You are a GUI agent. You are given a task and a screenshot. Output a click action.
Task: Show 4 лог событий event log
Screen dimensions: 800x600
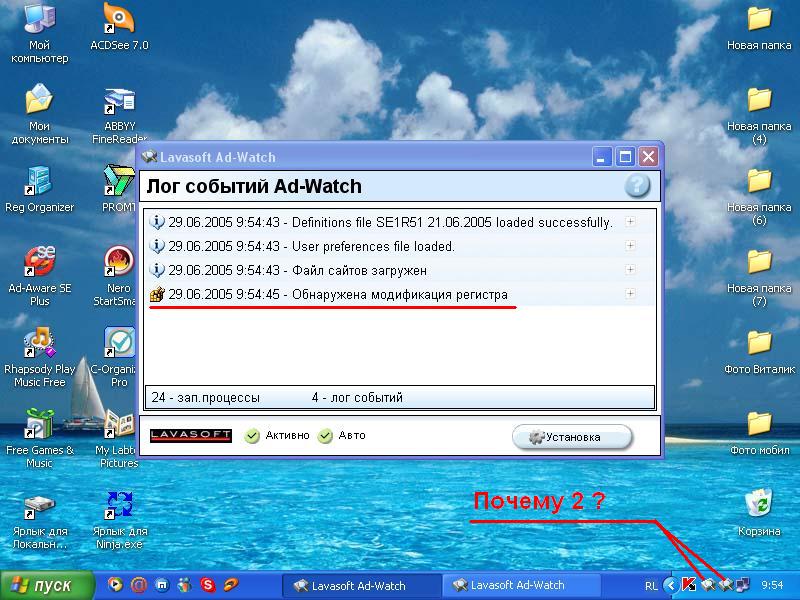pos(357,397)
